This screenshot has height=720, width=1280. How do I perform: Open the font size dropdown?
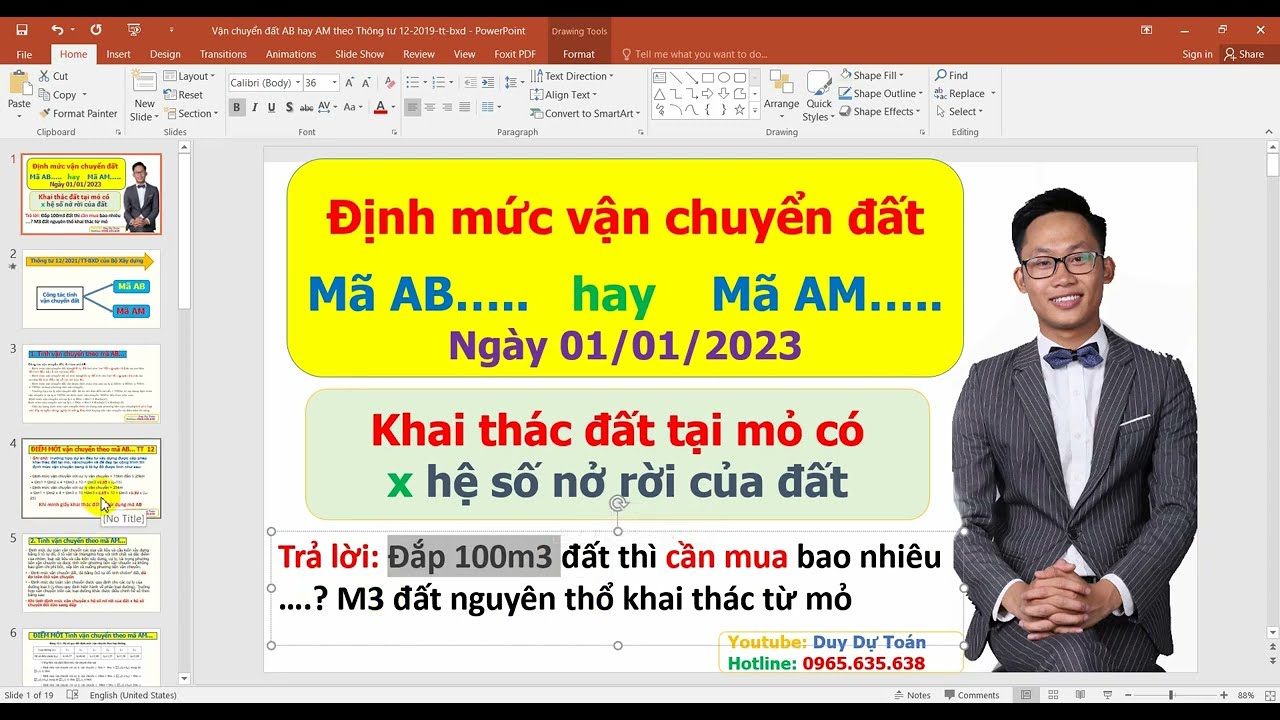pyautogui.click(x=336, y=83)
